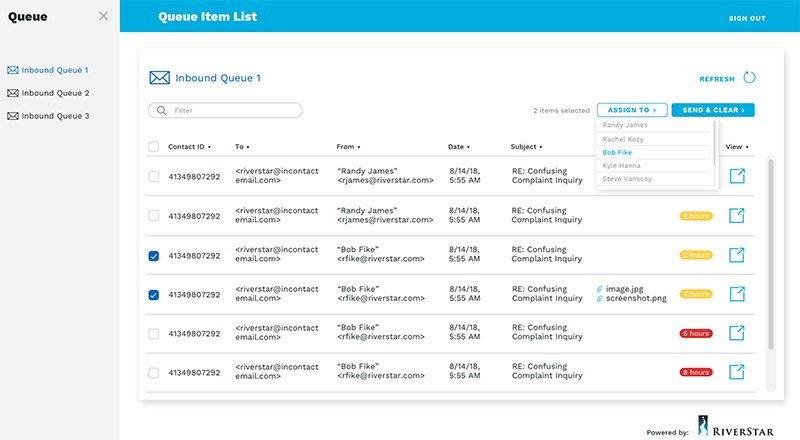Screen dimensions: 800x440
Task: Open the screenshot.png attachment
Action: (x=636, y=298)
